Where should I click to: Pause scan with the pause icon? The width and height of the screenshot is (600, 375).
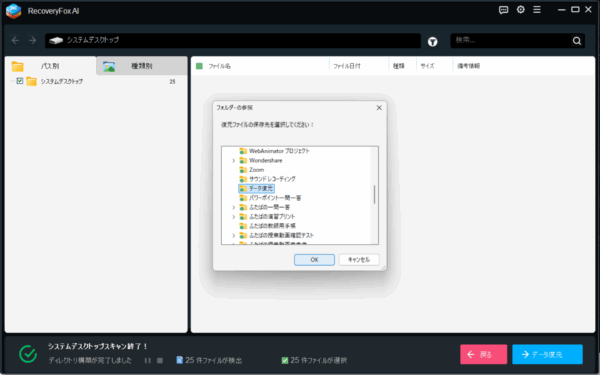click(148, 360)
